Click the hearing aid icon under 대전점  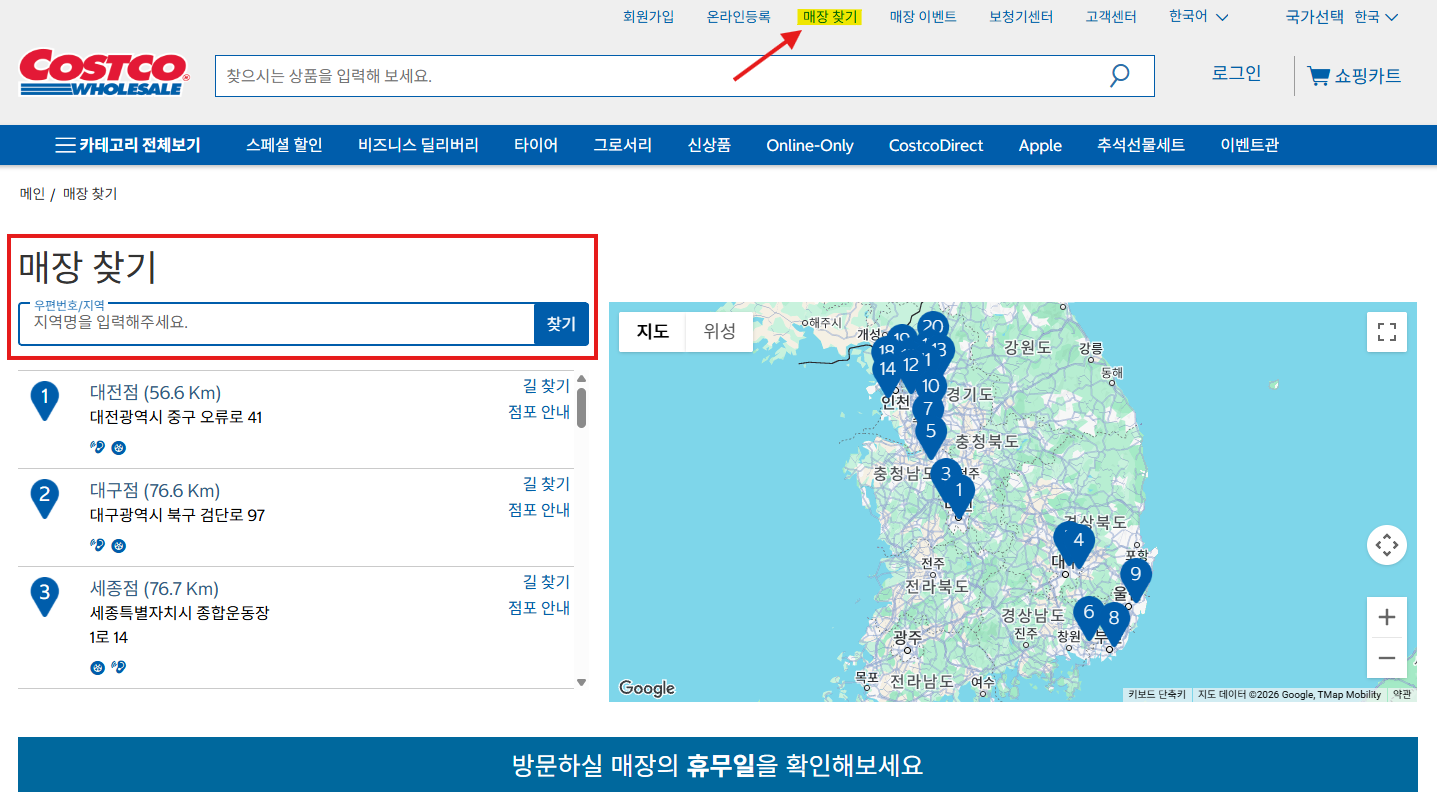98,447
